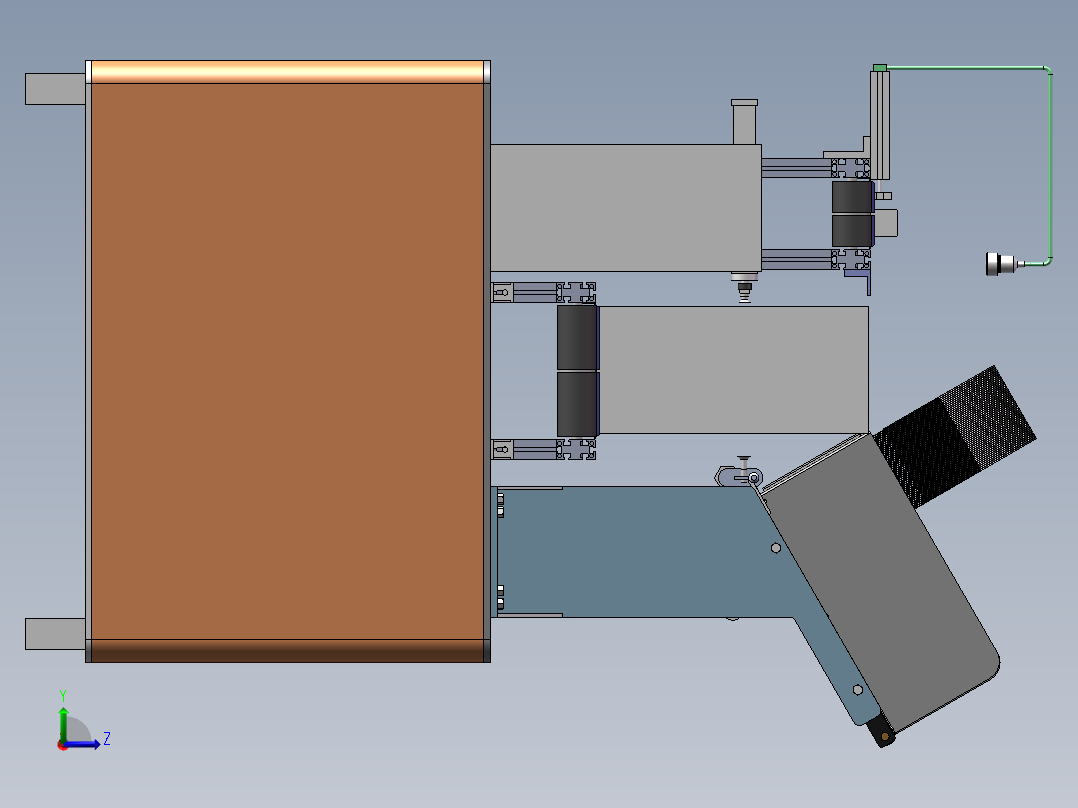
Task: Select the tall vertical gray rail at top right
Action: 880,125
